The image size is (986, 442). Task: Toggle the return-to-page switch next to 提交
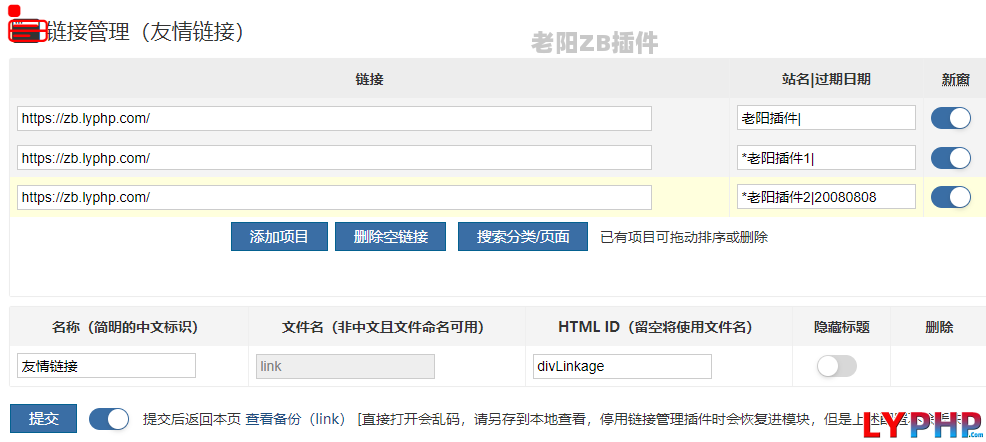(x=109, y=419)
